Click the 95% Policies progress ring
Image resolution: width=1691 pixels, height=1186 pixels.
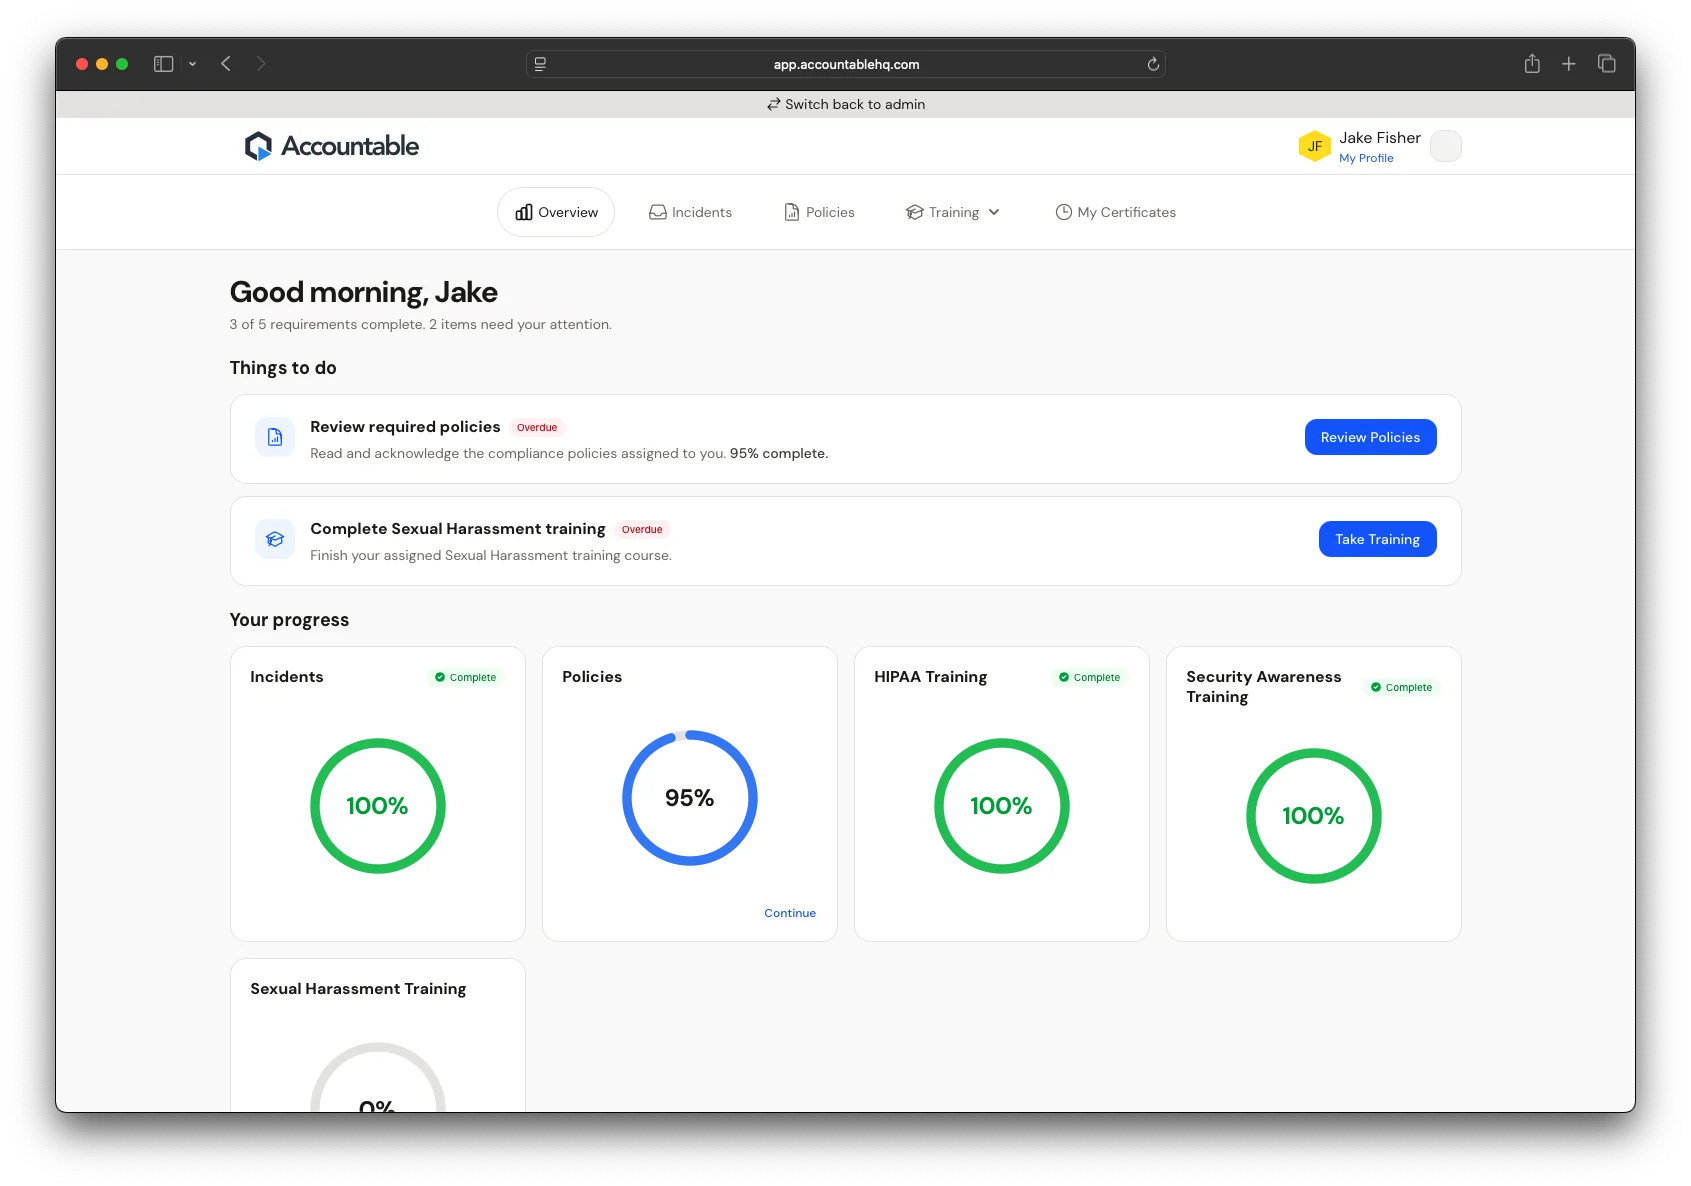tap(690, 797)
